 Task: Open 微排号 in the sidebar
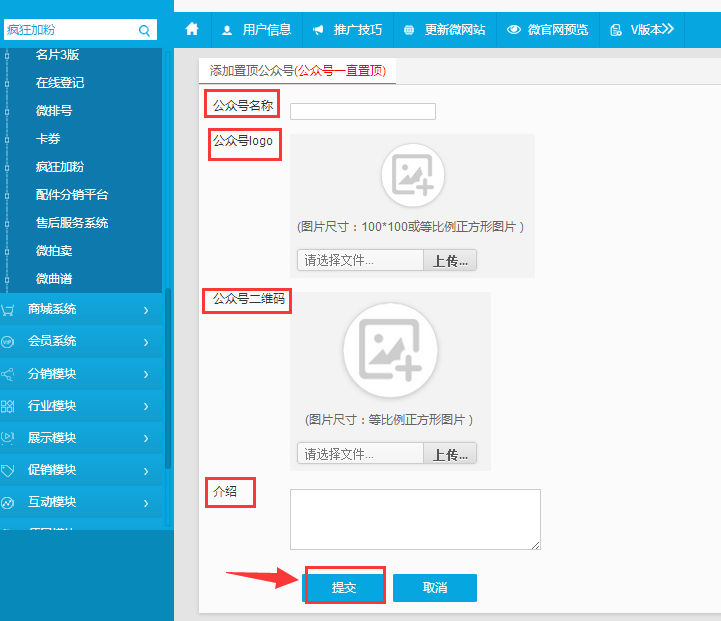(54, 111)
